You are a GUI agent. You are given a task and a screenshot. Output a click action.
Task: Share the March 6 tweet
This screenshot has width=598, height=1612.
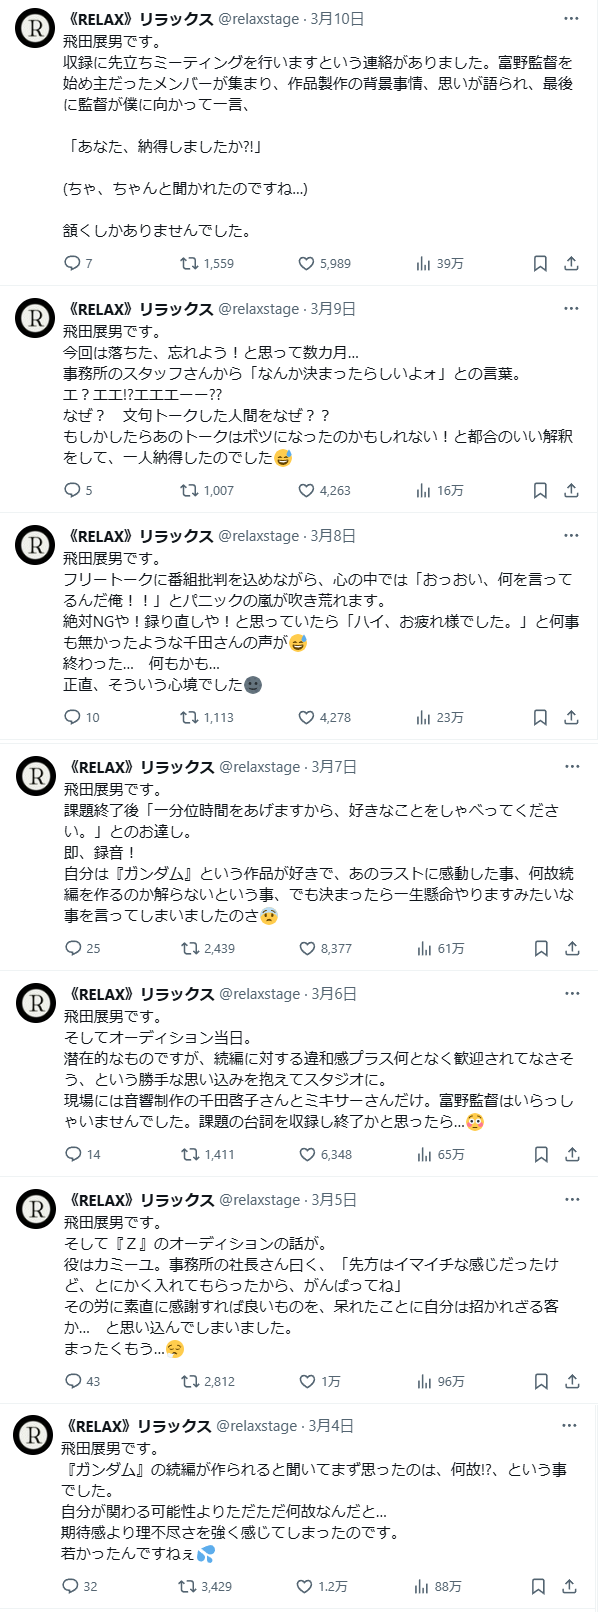[x=572, y=1154]
